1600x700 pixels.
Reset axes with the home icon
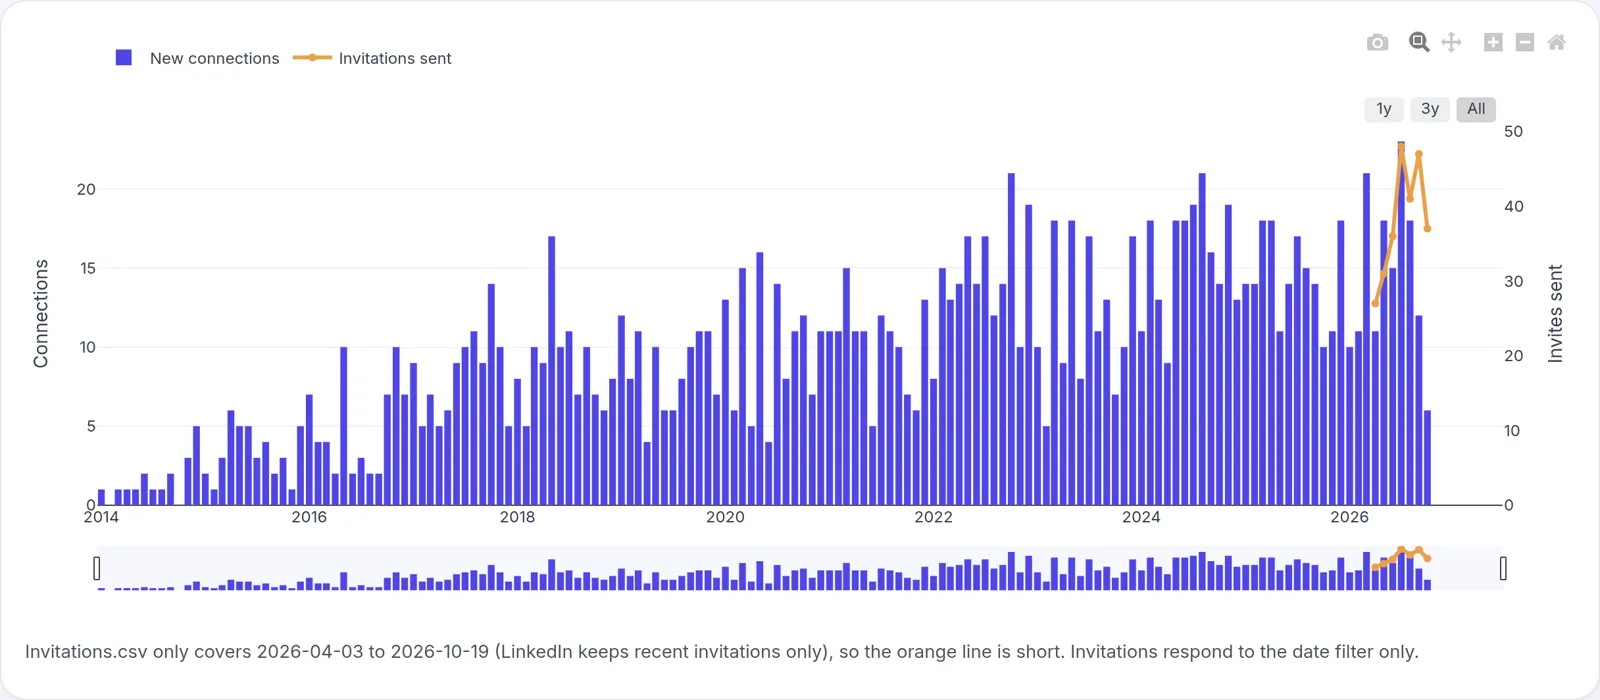pos(1557,42)
